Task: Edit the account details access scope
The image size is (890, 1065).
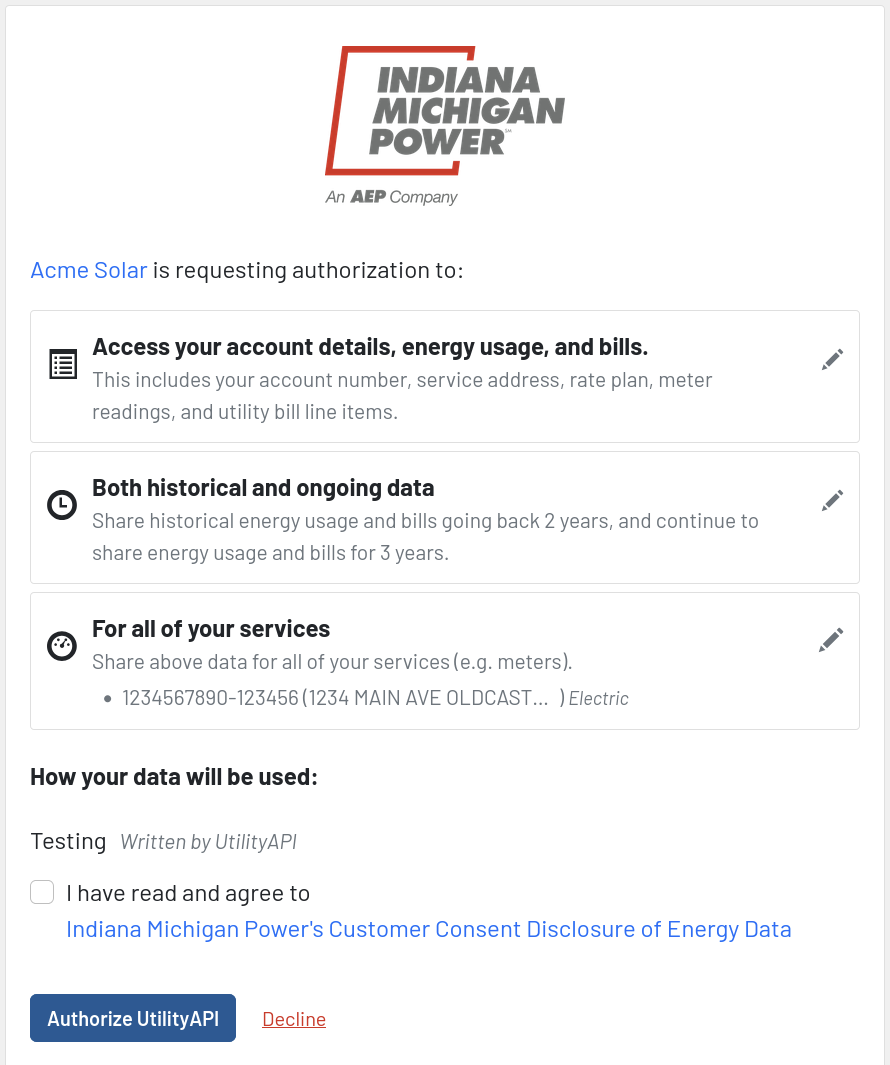Action: [832, 359]
